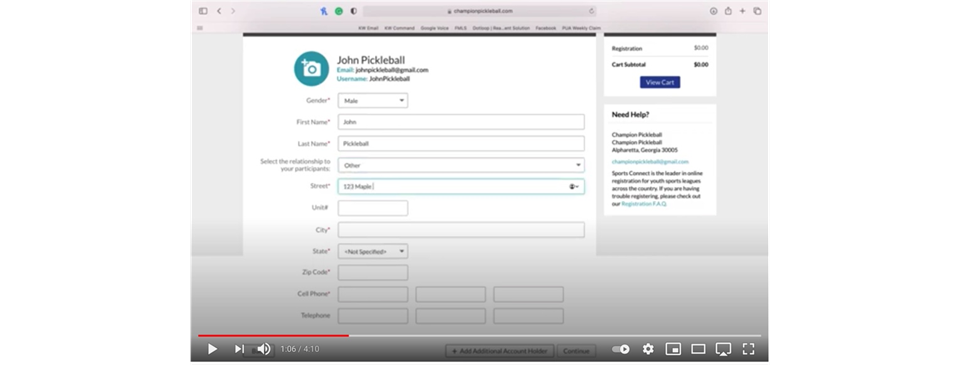Open the Gender dropdown
960x365 pixels.
coord(372,100)
